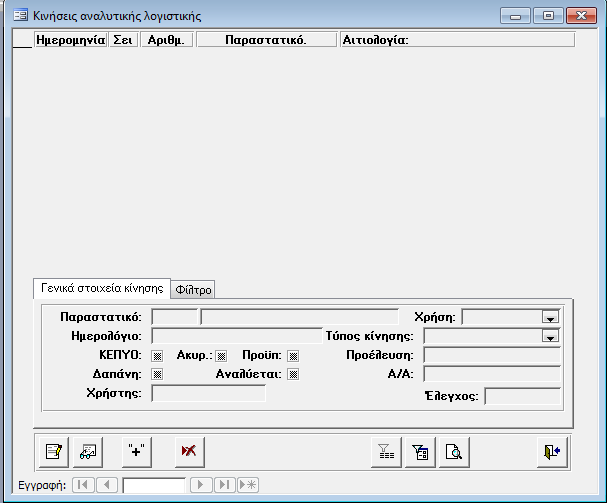Toggle the ΚΕΠΥΟ checkbox
This screenshot has height=503, width=607.
(x=156, y=355)
